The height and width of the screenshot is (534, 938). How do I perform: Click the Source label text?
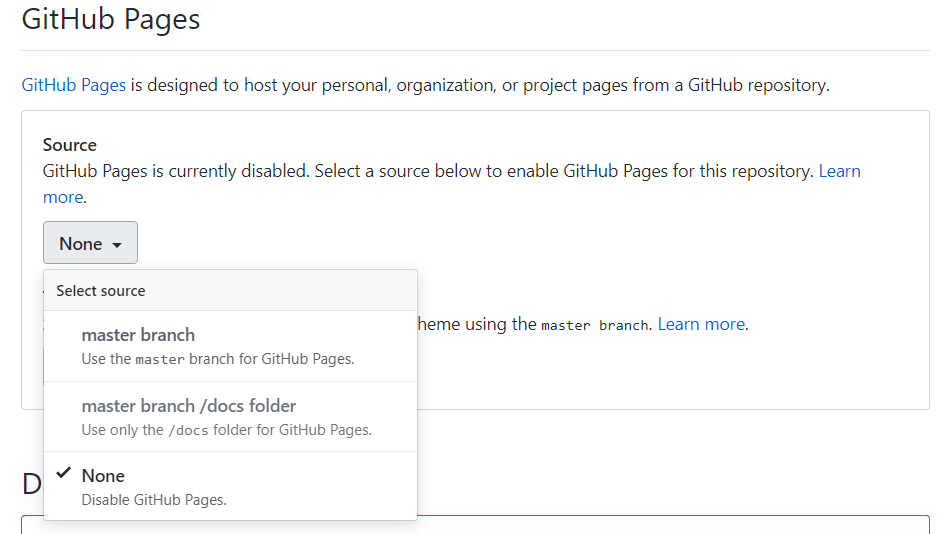pyautogui.click(x=69, y=145)
